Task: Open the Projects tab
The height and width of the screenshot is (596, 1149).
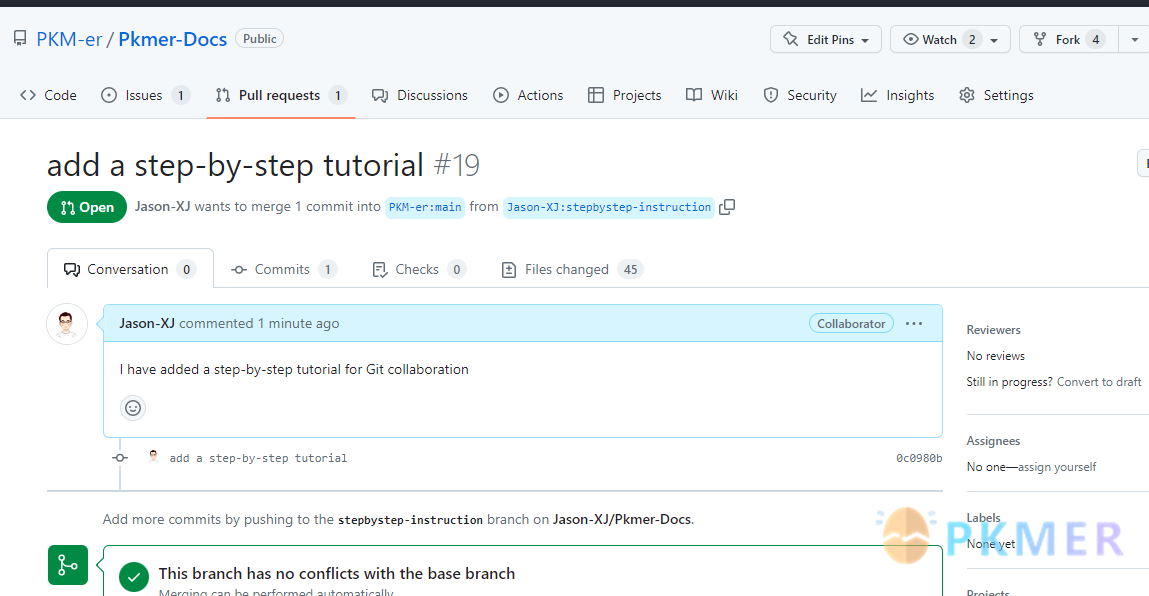Action: pos(624,95)
